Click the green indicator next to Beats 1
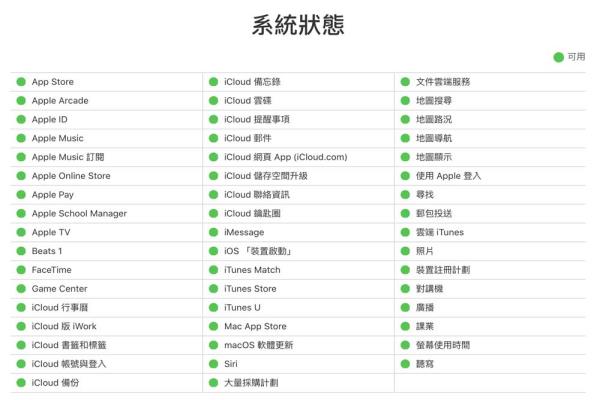 point(21,251)
